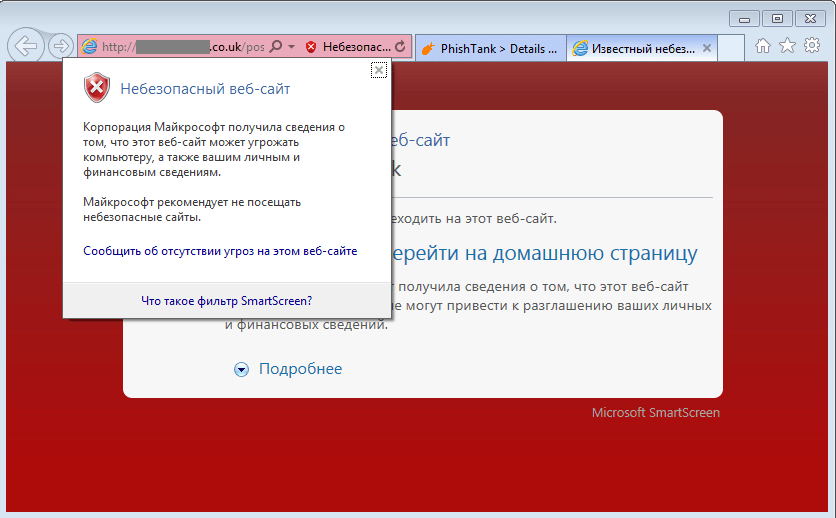The height and width of the screenshot is (518, 836).
Task: Open Что такое фильтр SmartScreen link
Action: (226, 300)
